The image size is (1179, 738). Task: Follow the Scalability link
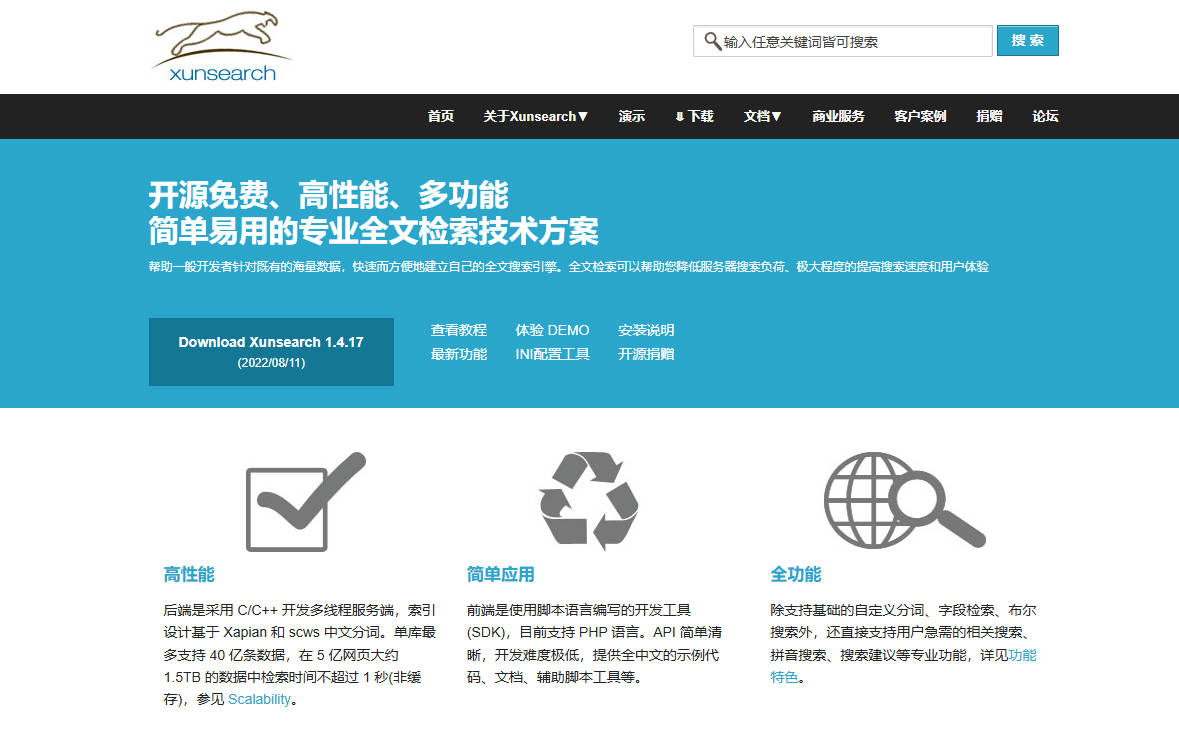click(259, 700)
